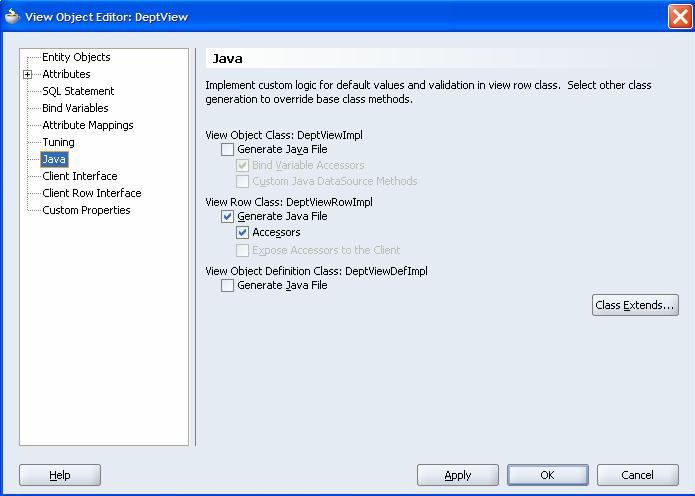Select Entity Objects in the tree
The width and height of the screenshot is (695, 496).
click(x=76, y=57)
